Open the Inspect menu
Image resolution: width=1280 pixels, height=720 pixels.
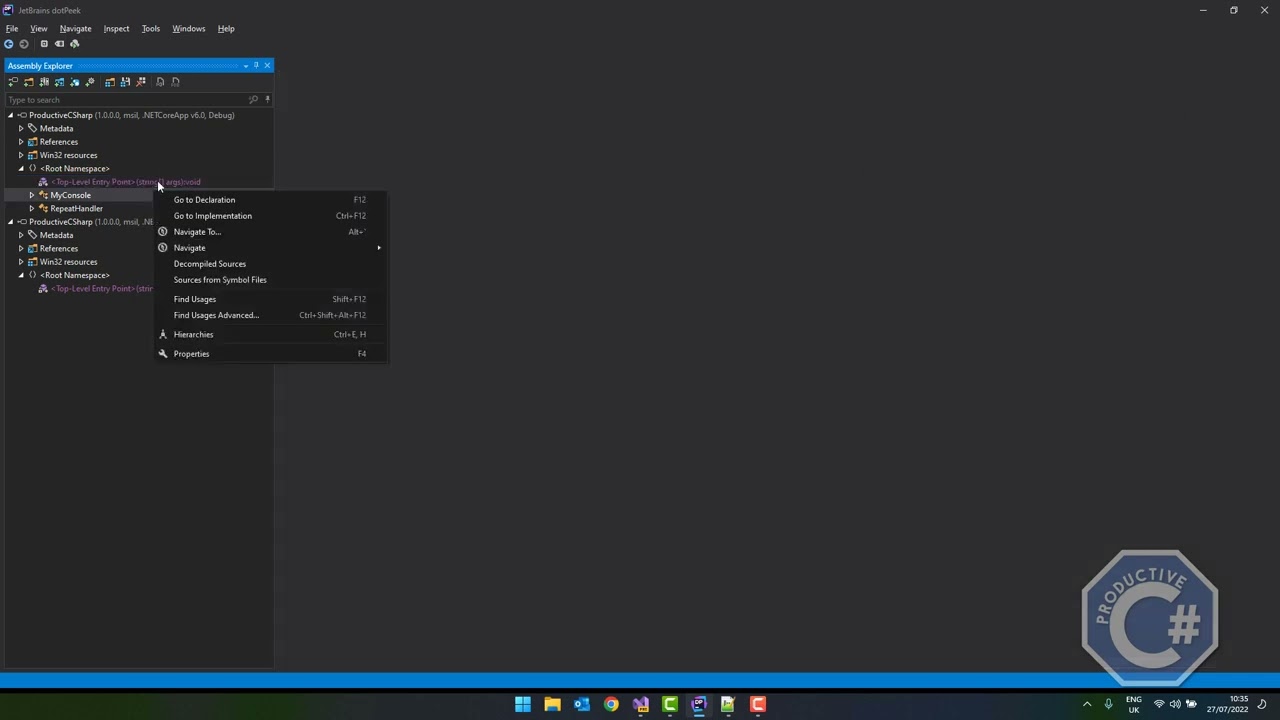[x=116, y=29]
